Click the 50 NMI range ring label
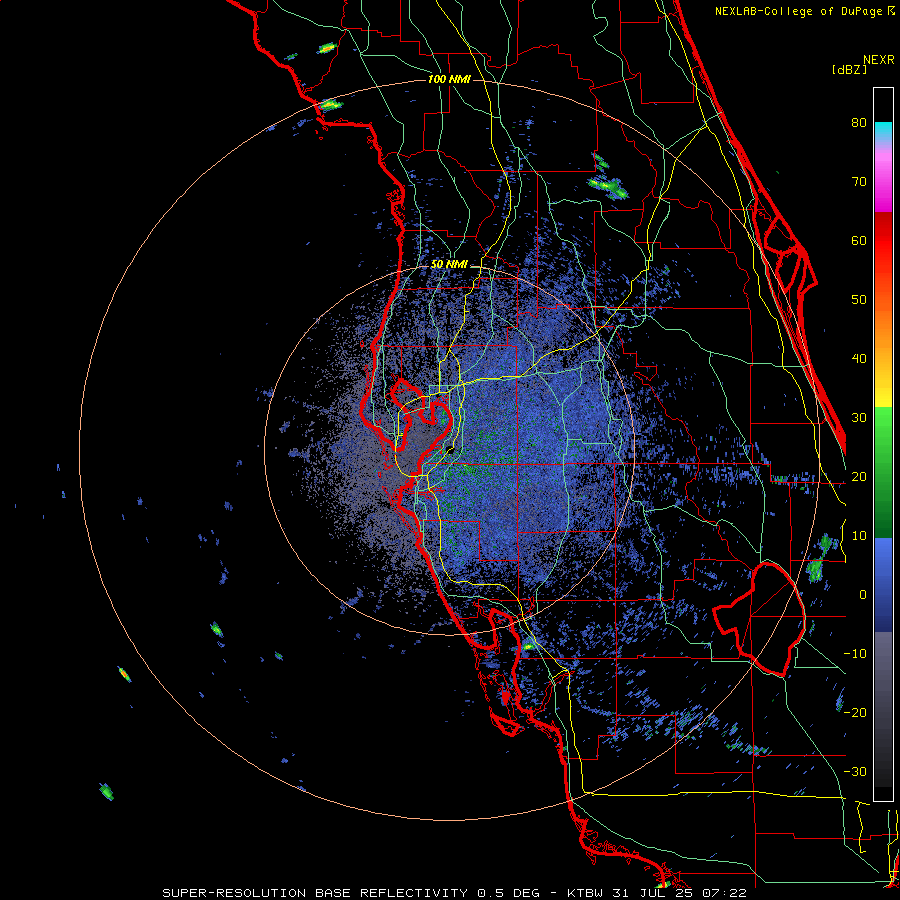The image size is (900, 900). click(449, 265)
